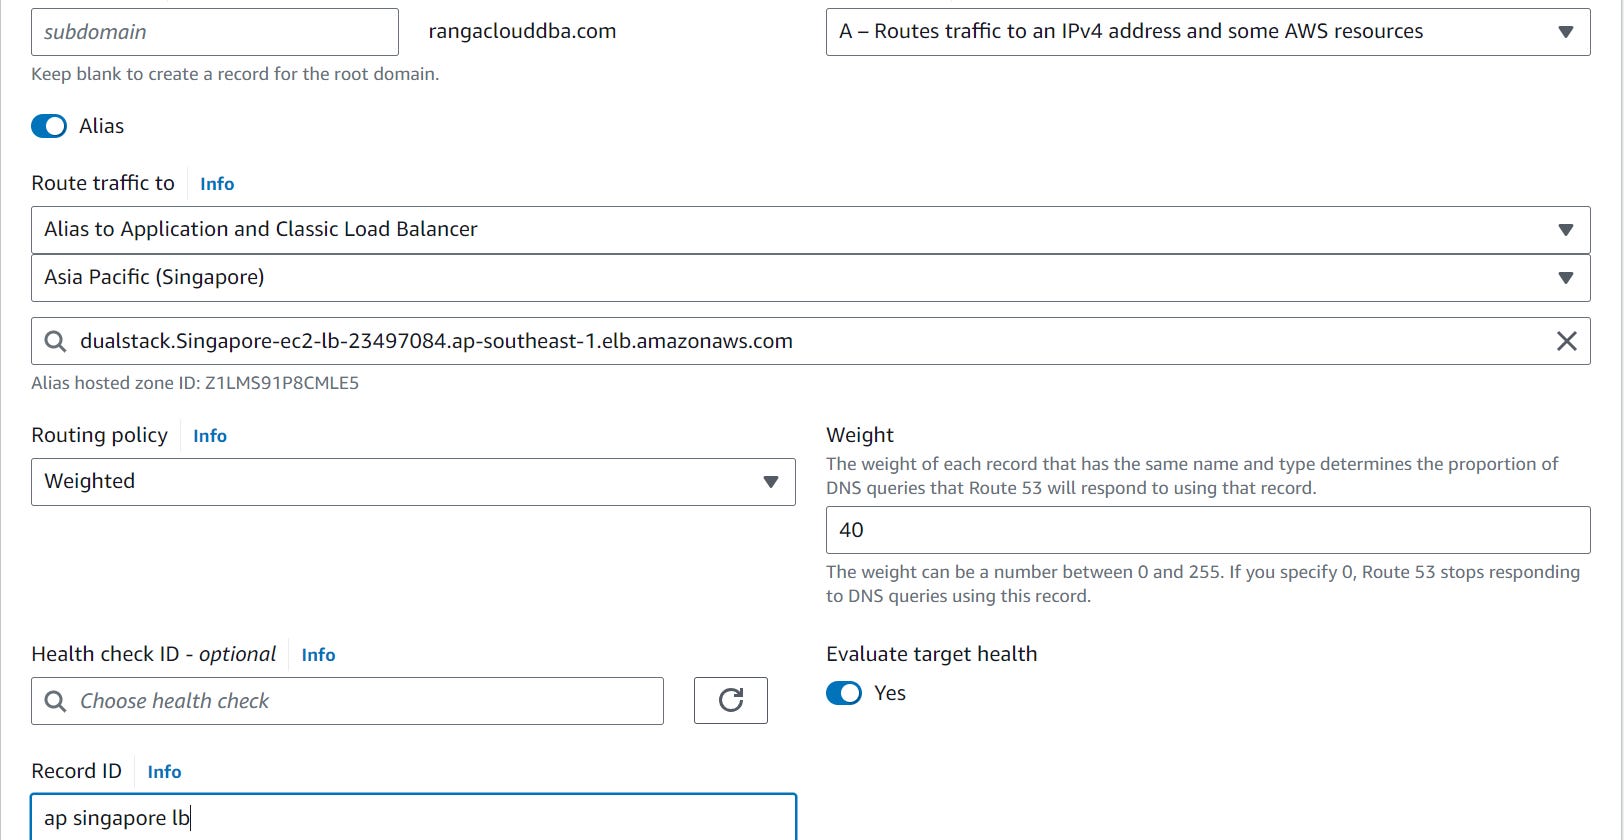
Task: Open the Record ID Info help
Action: click(x=163, y=771)
